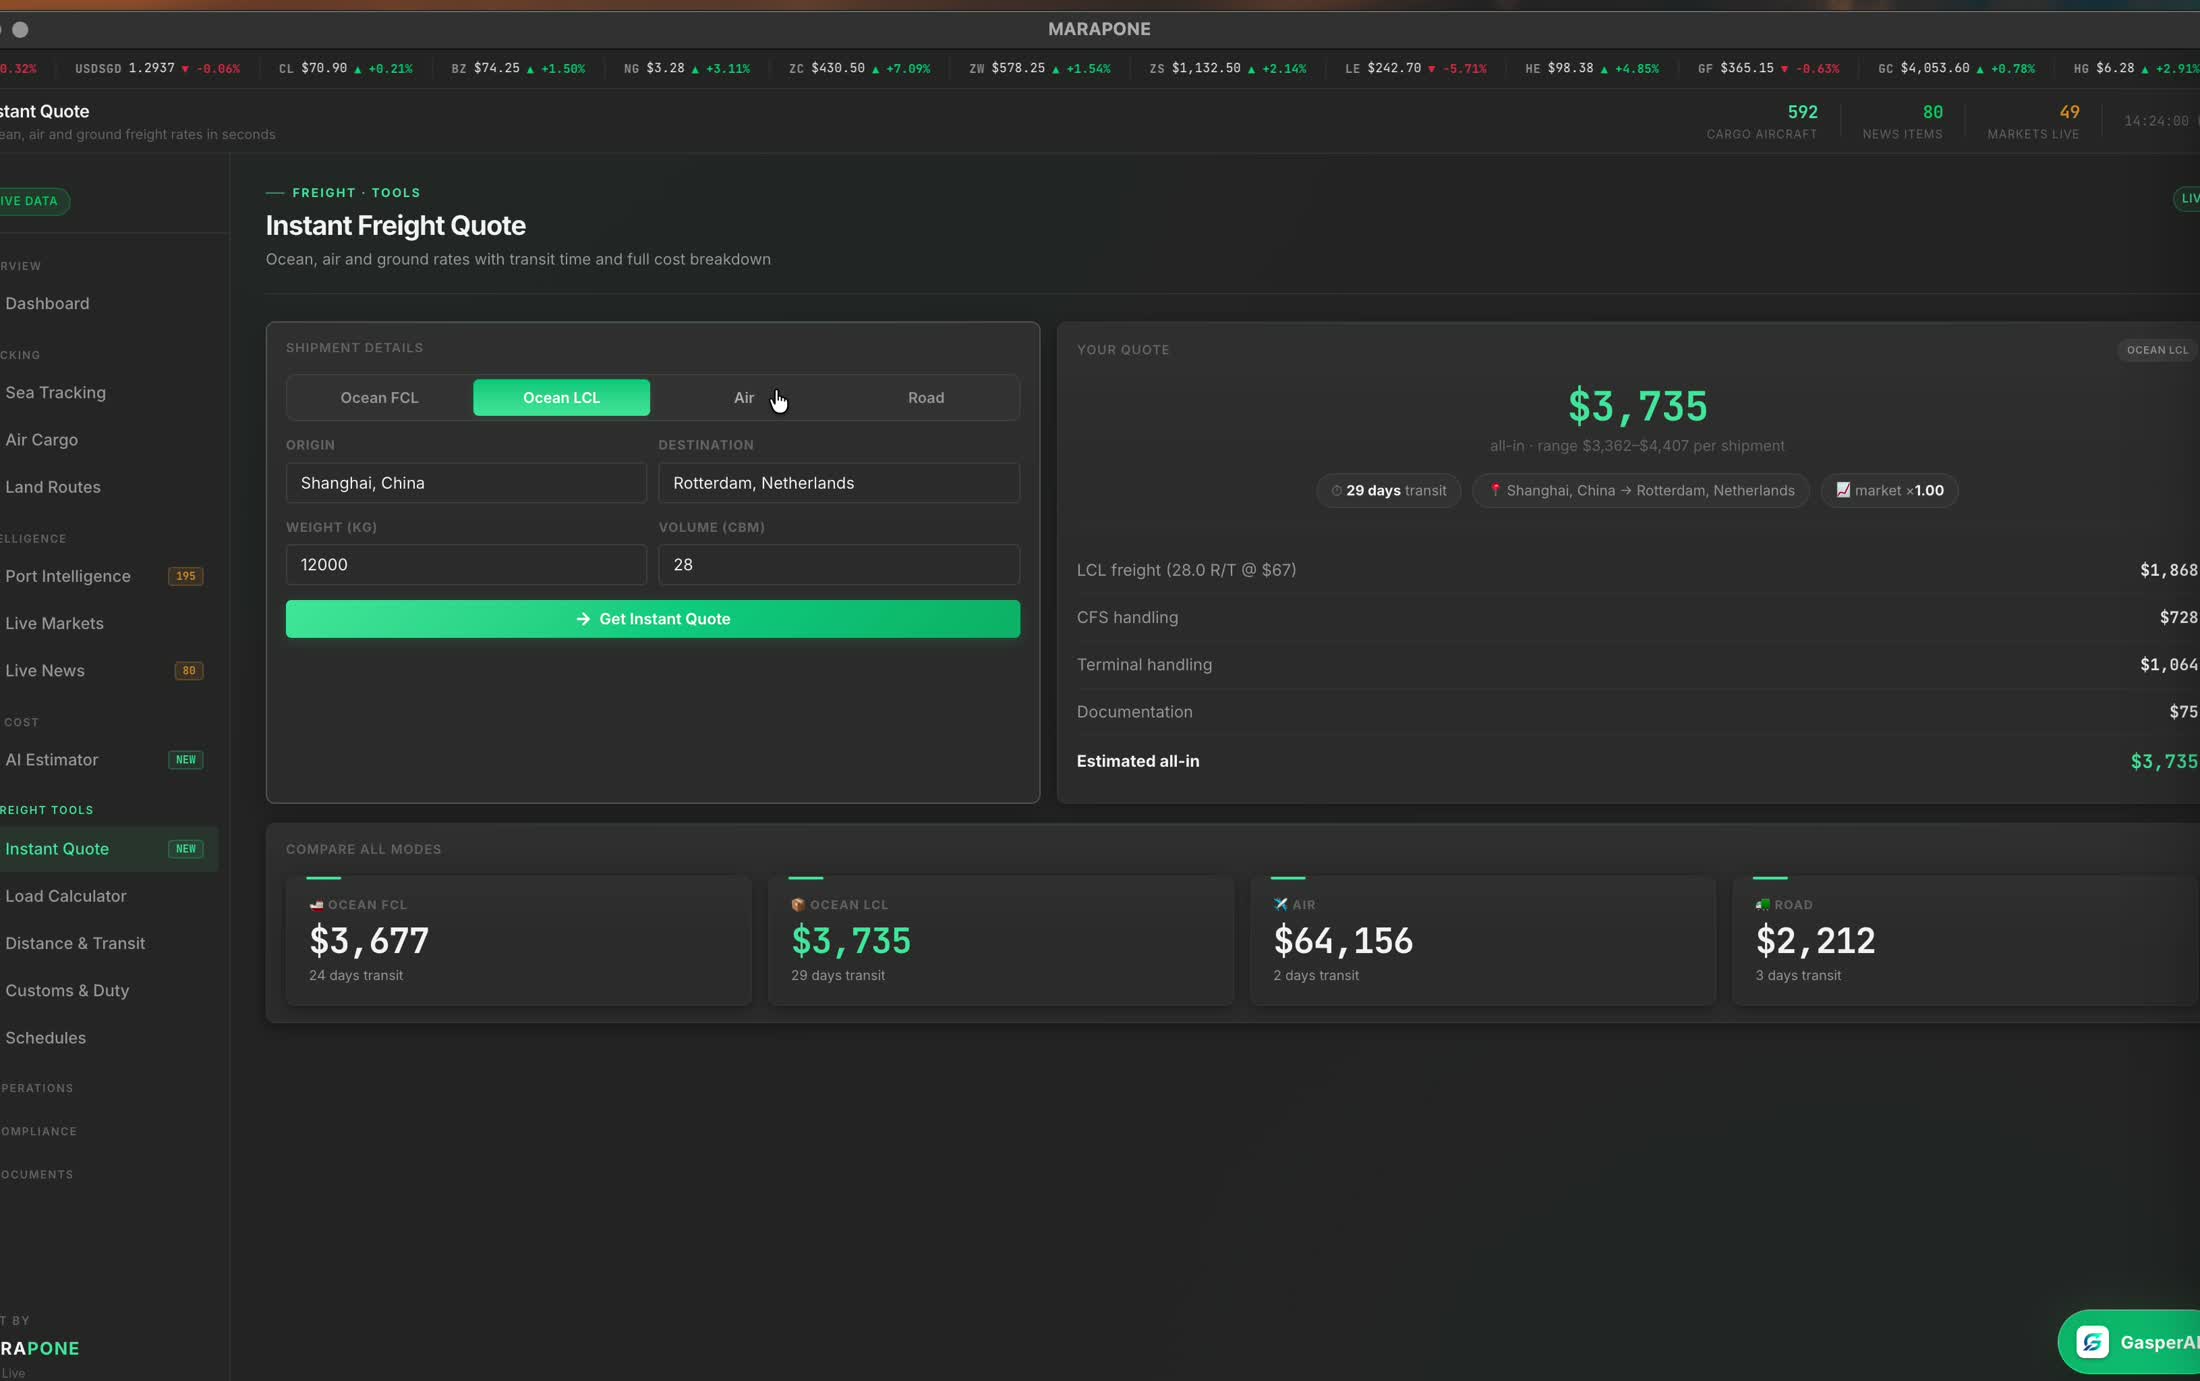Click the Destination field with Rotterdam, Netherlands
This screenshot has width=2200, height=1381.
tap(839, 483)
